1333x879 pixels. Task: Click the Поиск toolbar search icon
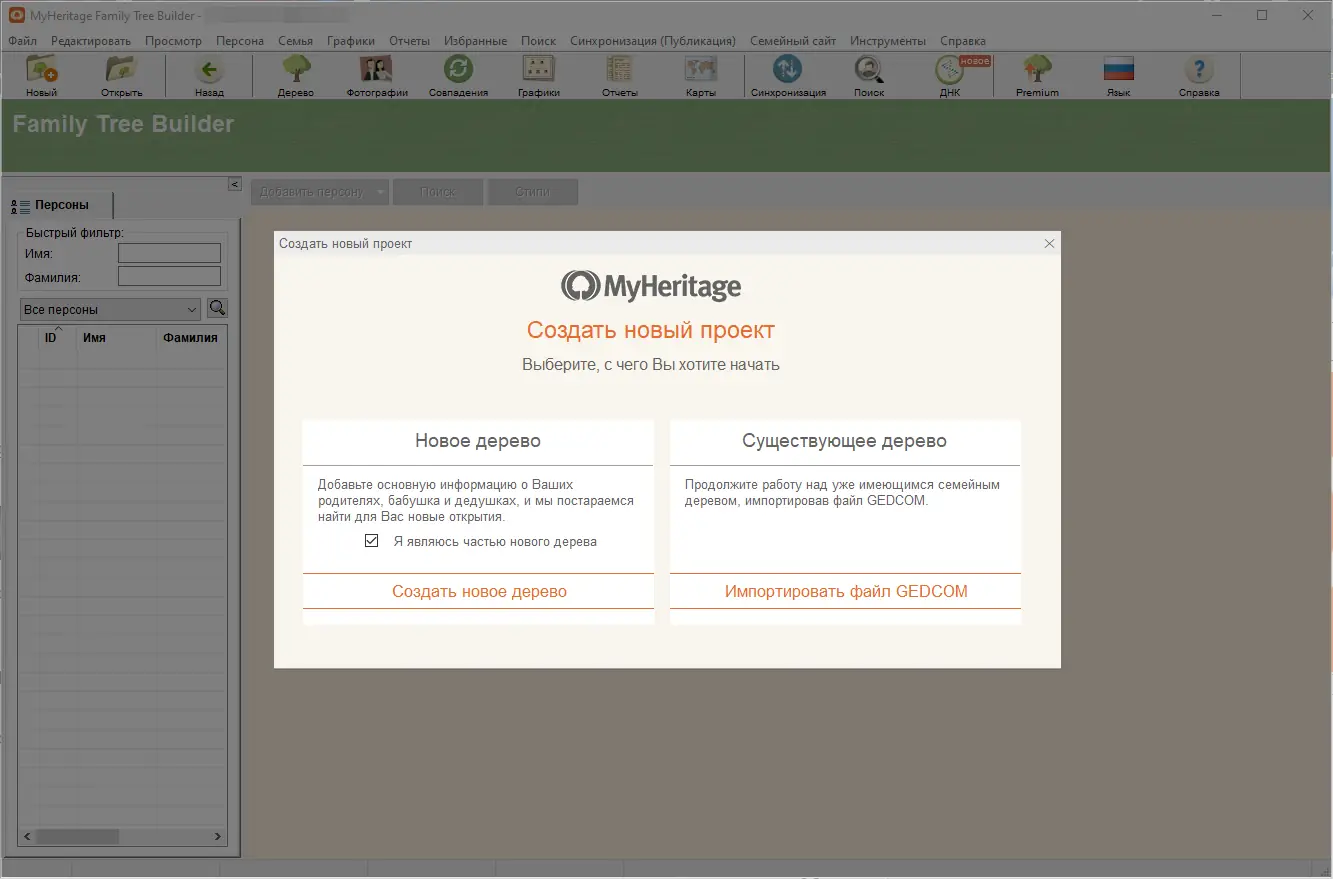(x=869, y=76)
